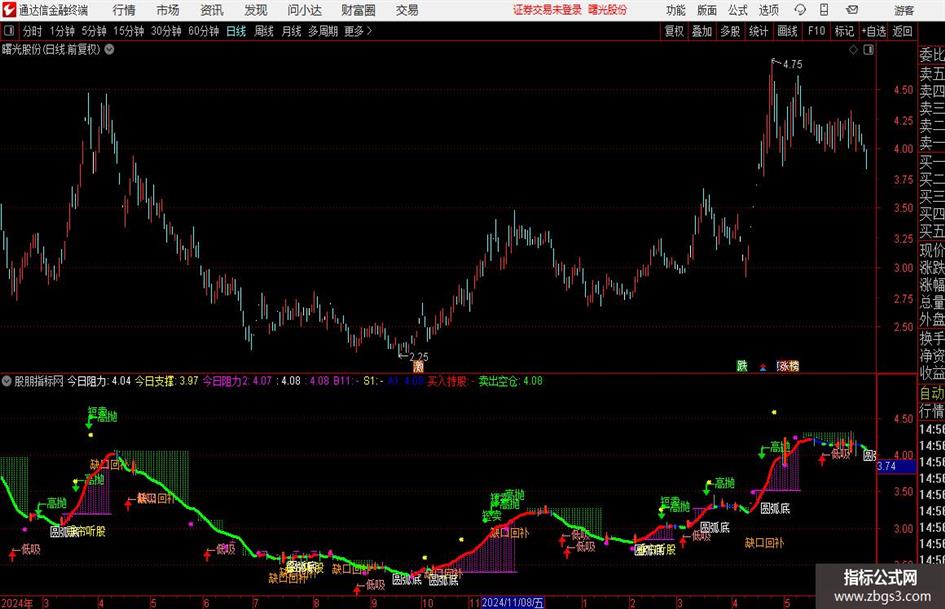
Task: Open the 发现 menu
Action: point(256,10)
